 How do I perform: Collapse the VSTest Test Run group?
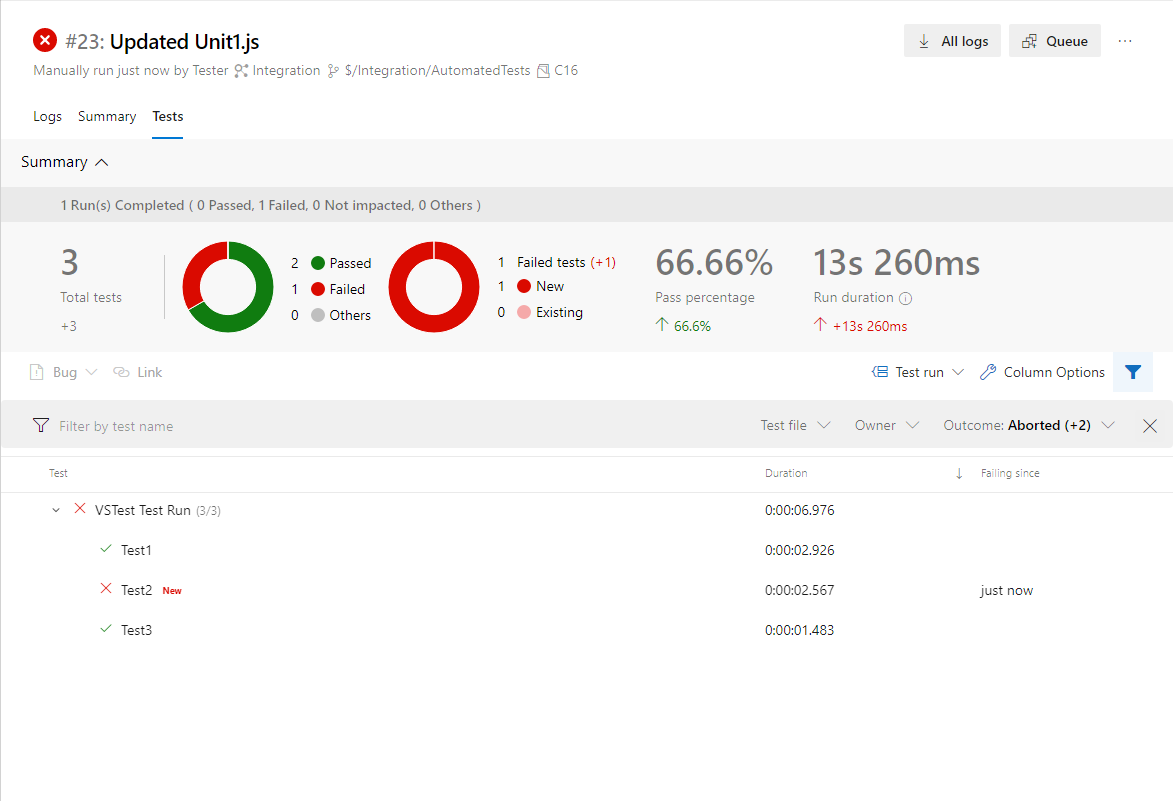(56, 509)
